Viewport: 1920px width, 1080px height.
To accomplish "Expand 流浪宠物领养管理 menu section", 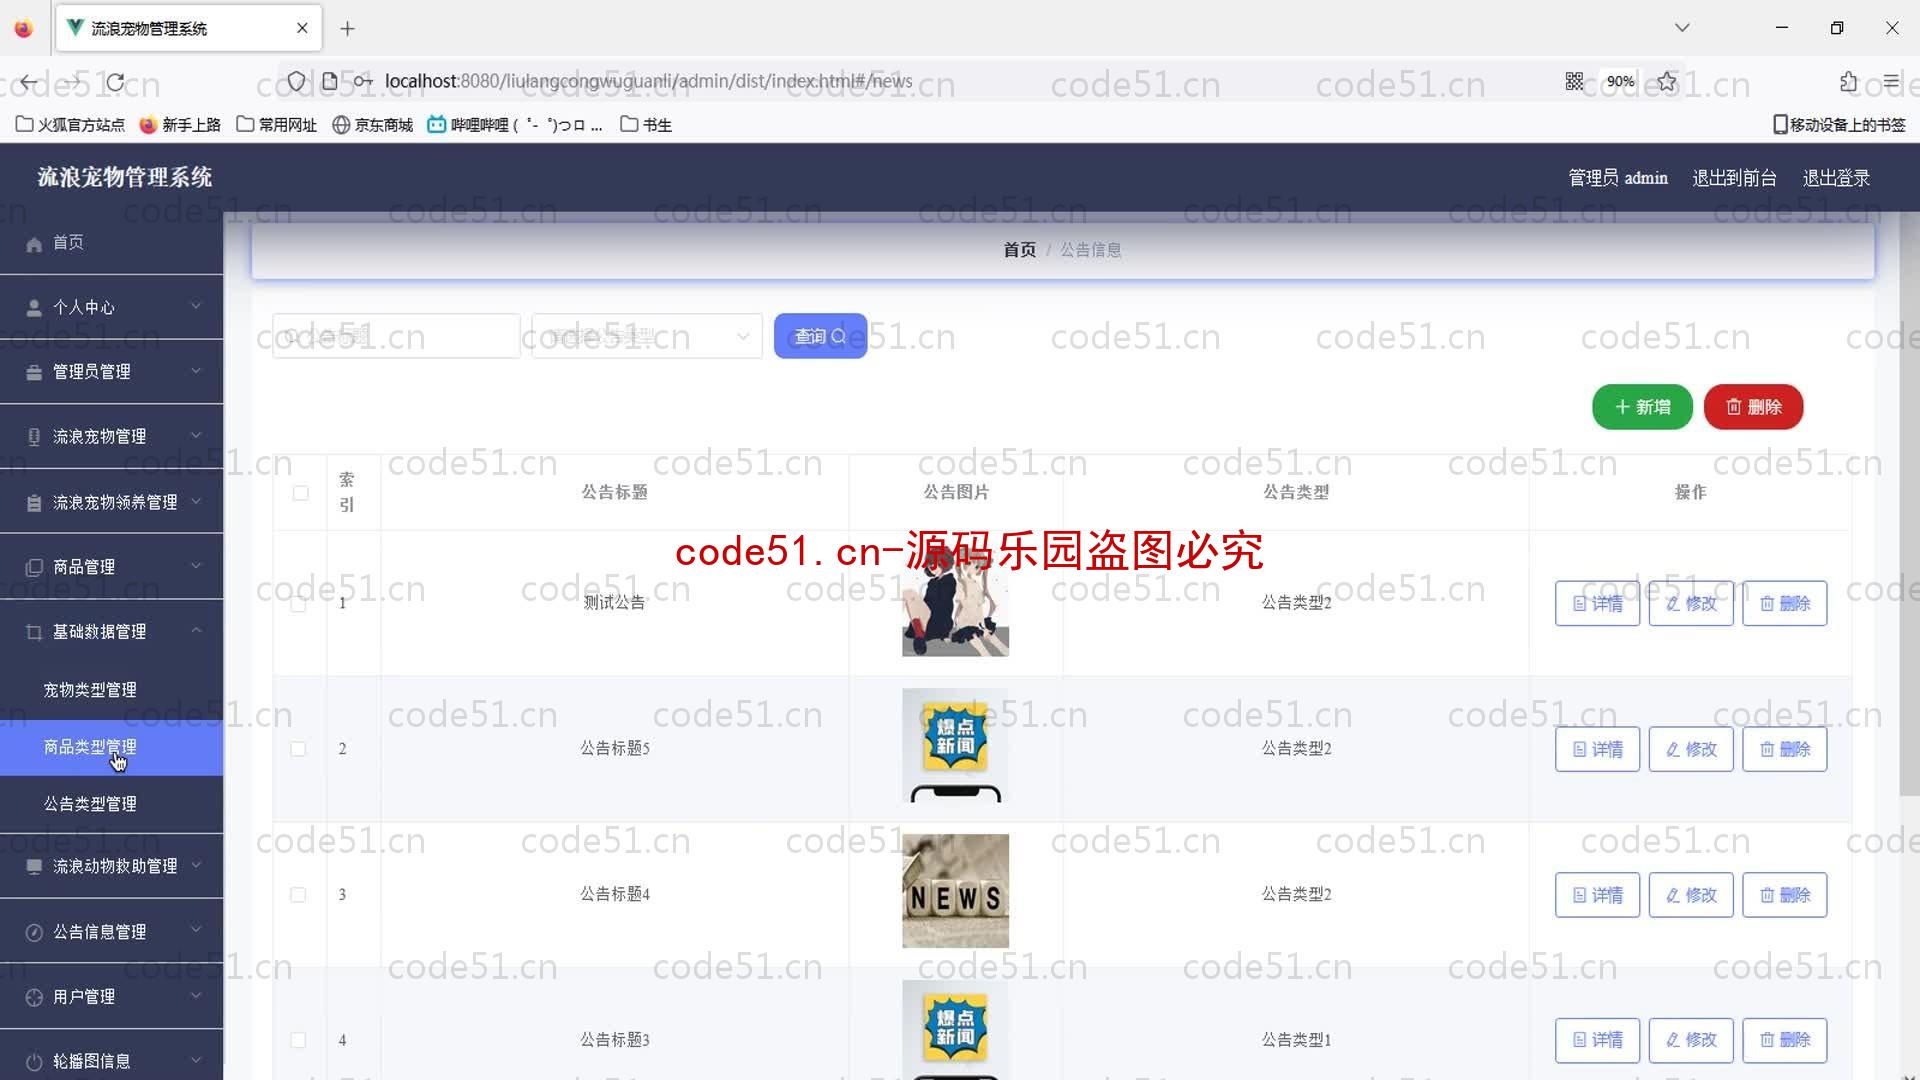I will 111,501.
